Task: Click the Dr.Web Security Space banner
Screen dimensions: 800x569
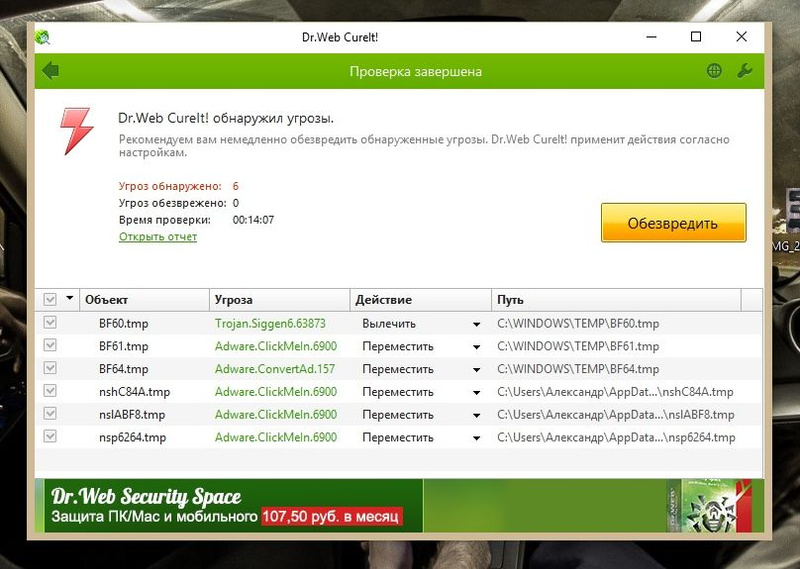Action: [x=228, y=505]
